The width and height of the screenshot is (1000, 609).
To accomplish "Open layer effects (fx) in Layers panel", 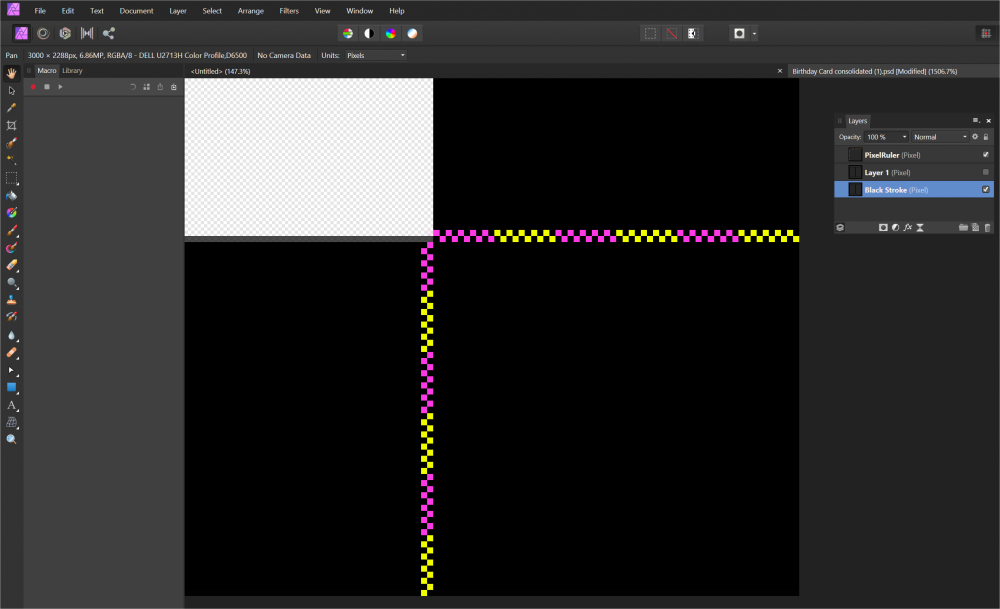I will 907,228.
